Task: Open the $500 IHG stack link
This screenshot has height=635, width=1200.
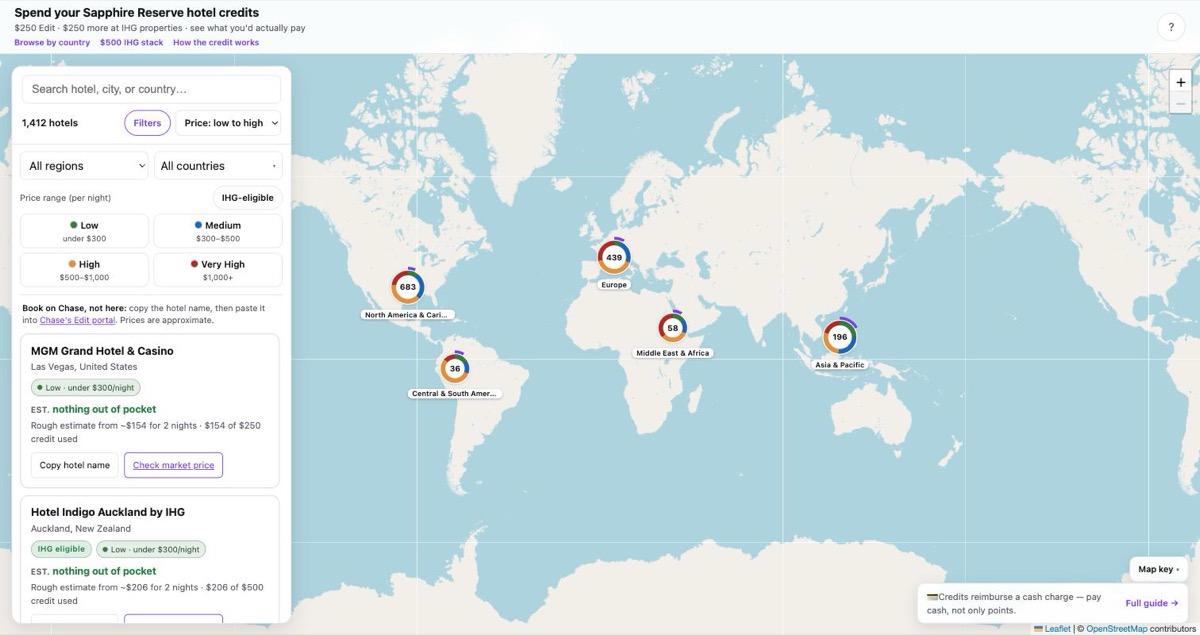Action: (131, 43)
